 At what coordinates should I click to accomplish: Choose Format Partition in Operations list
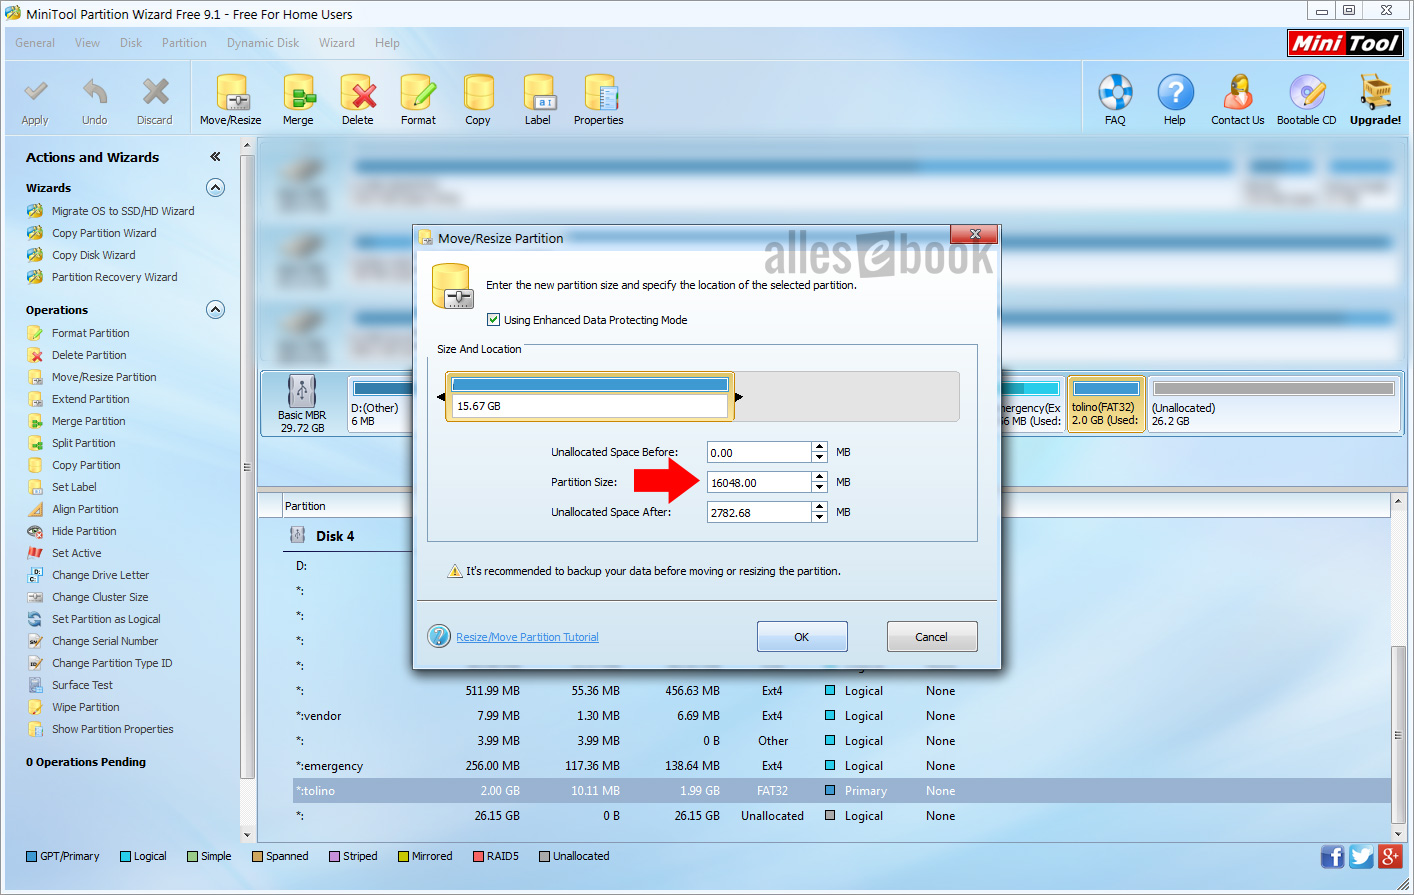click(90, 333)
